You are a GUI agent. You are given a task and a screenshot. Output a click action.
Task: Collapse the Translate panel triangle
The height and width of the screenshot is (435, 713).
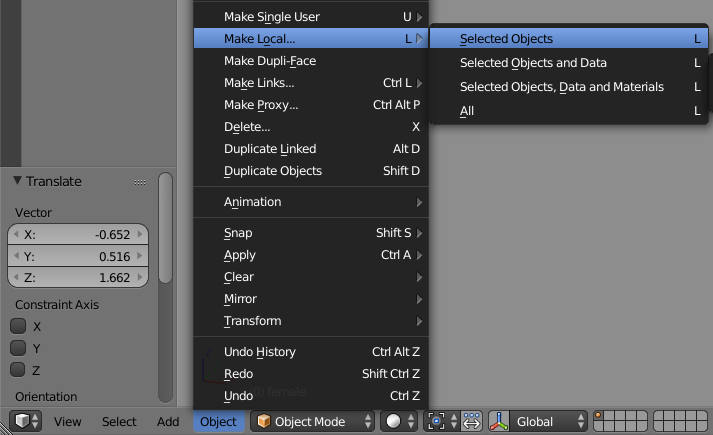tap(17, 180)
